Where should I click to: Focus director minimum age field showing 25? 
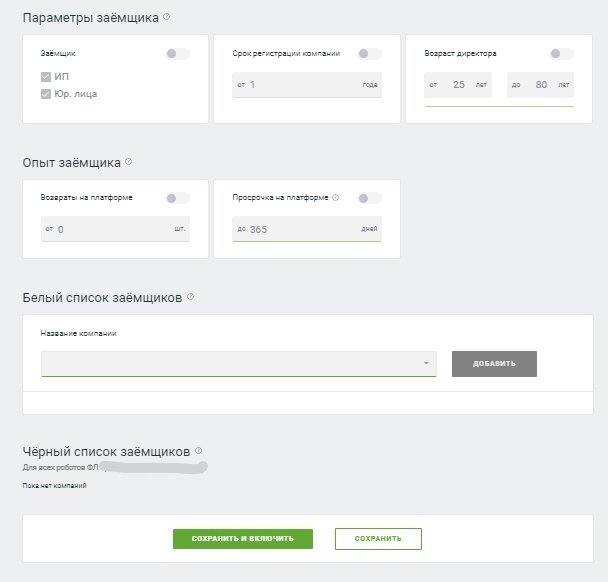pyautogui.click(x=458, y=85)
